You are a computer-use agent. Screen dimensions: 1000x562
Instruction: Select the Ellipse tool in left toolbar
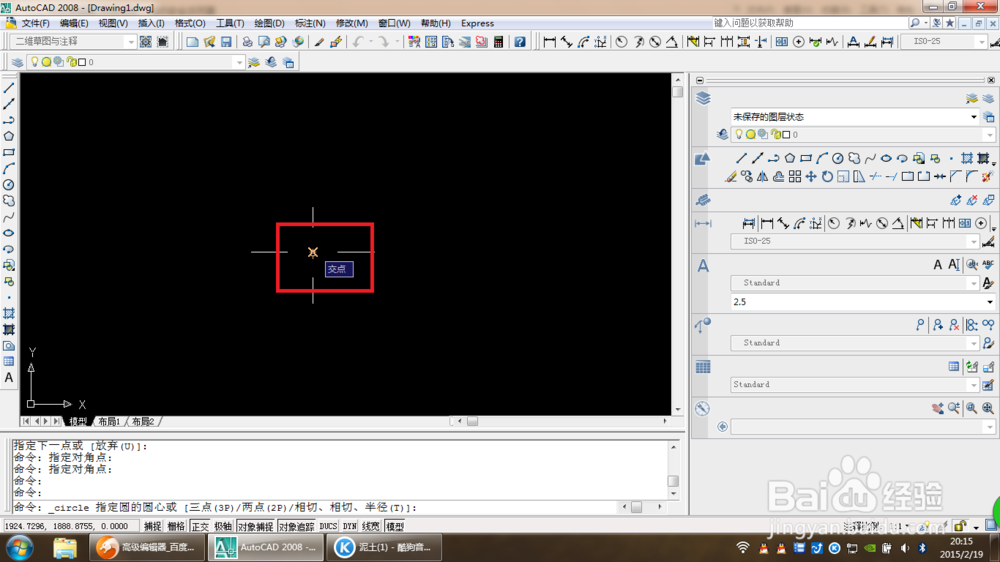[9, 233]
